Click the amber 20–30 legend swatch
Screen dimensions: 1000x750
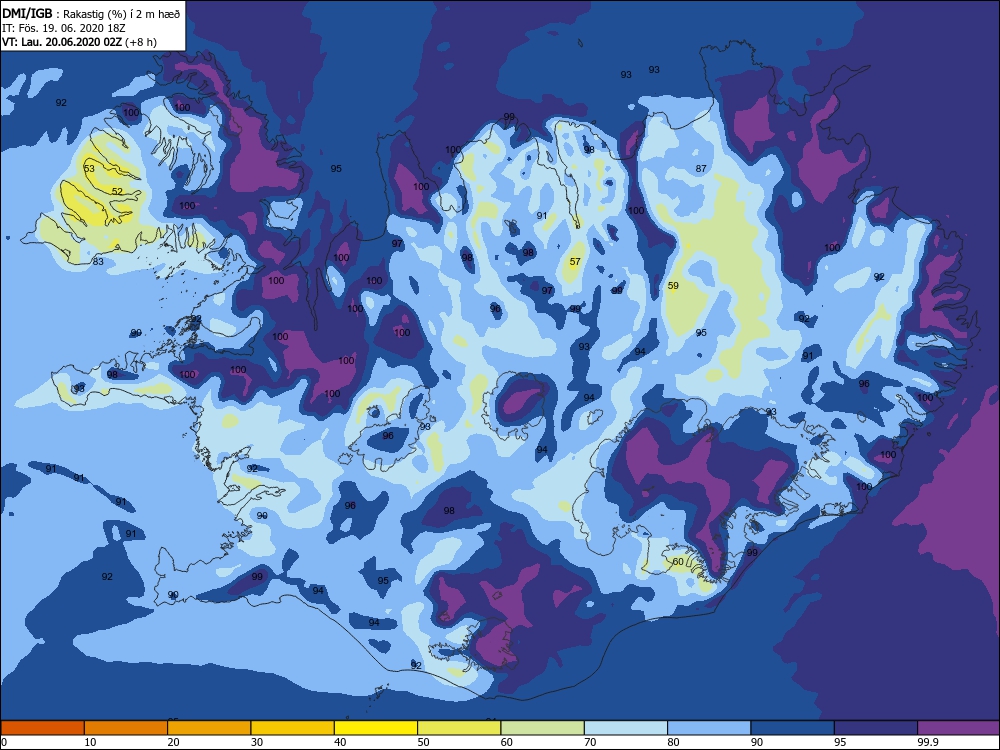[209, 728]
